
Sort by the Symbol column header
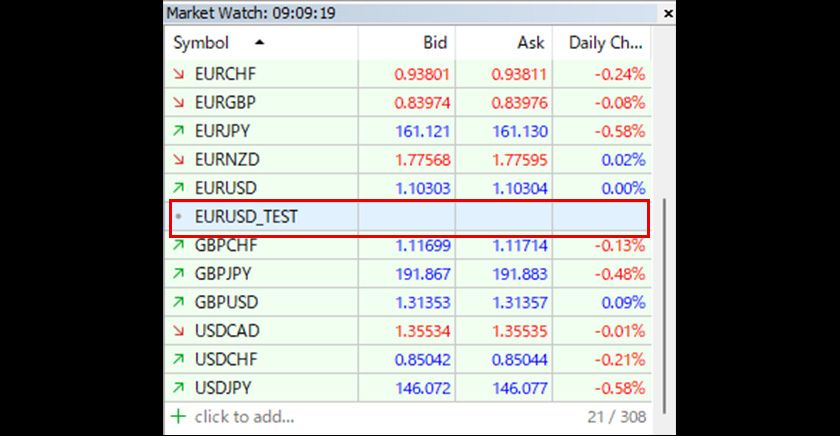[x=201, y=43]
